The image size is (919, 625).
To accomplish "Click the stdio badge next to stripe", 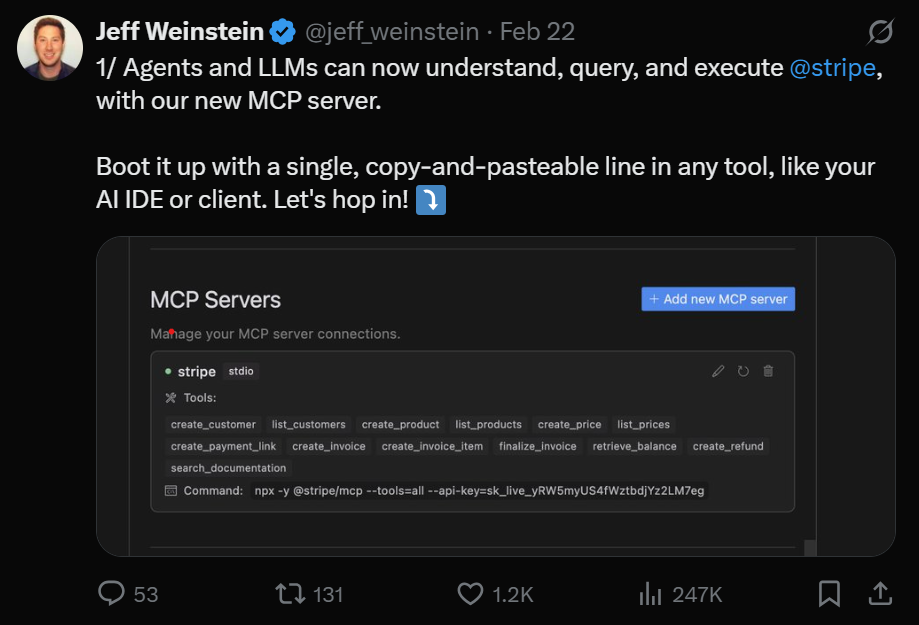I will [241, 371].
